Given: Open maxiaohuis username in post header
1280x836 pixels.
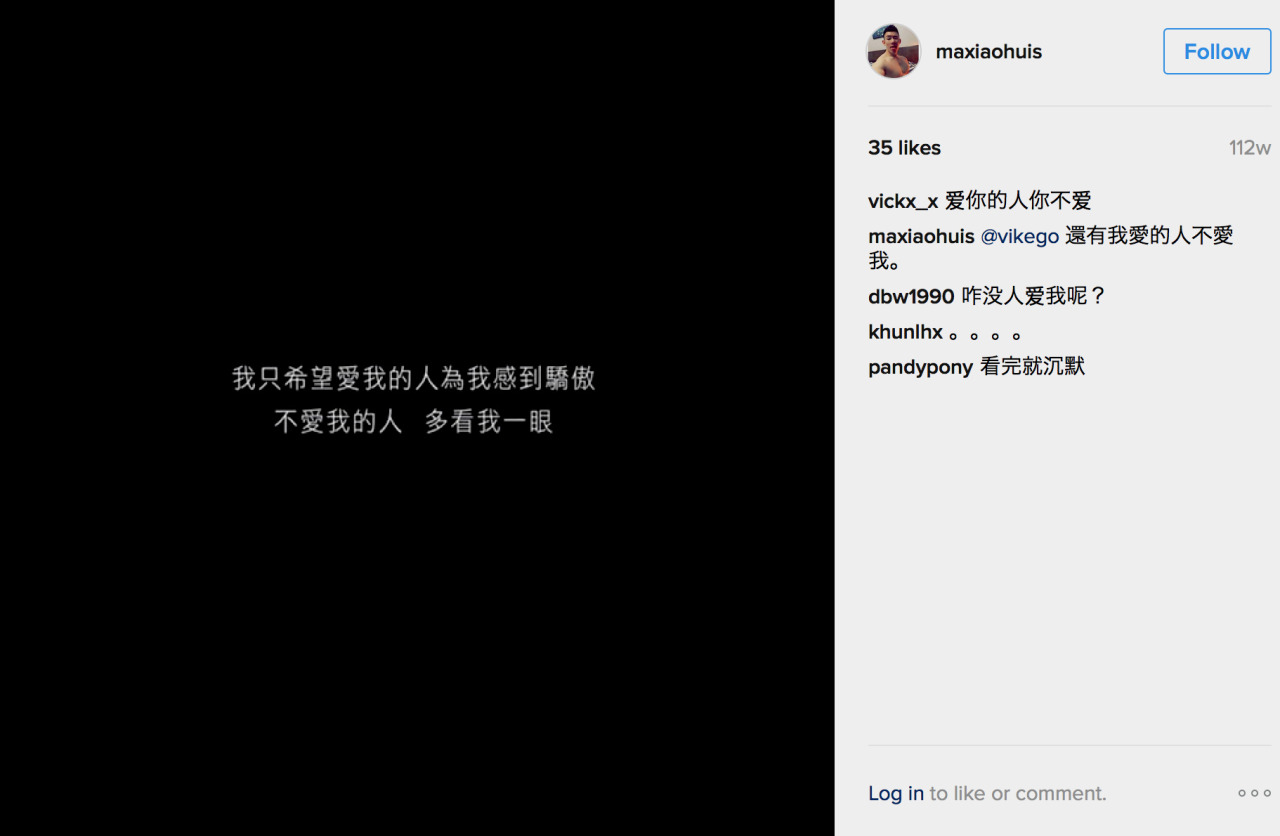Looking at the screenshot, I should pyautogui.click(x=988, y=52).
